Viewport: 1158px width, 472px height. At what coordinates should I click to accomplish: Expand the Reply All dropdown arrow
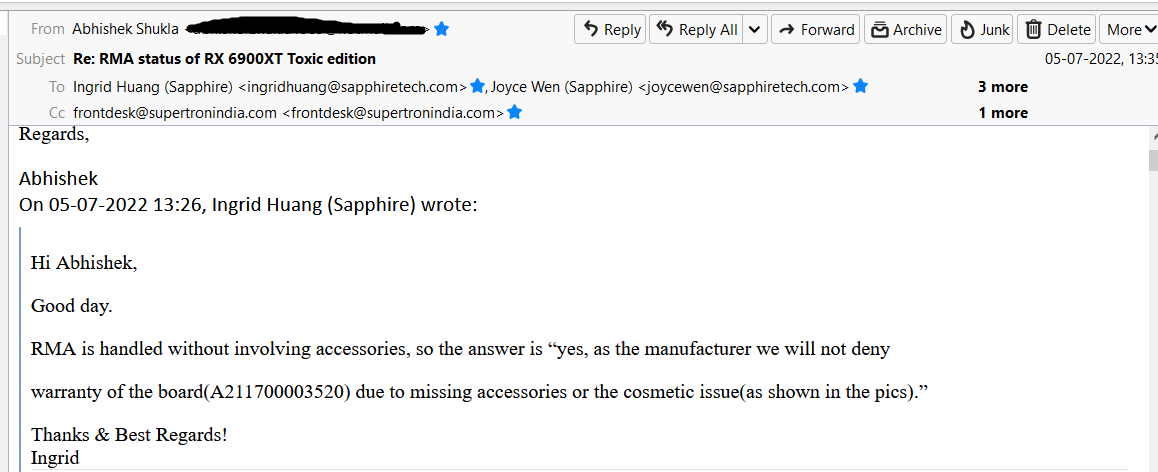point(755,30)
